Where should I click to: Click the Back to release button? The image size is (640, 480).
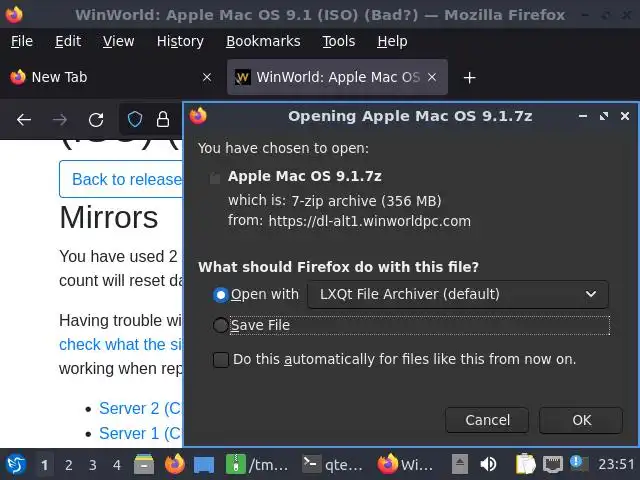click(121, 179)
